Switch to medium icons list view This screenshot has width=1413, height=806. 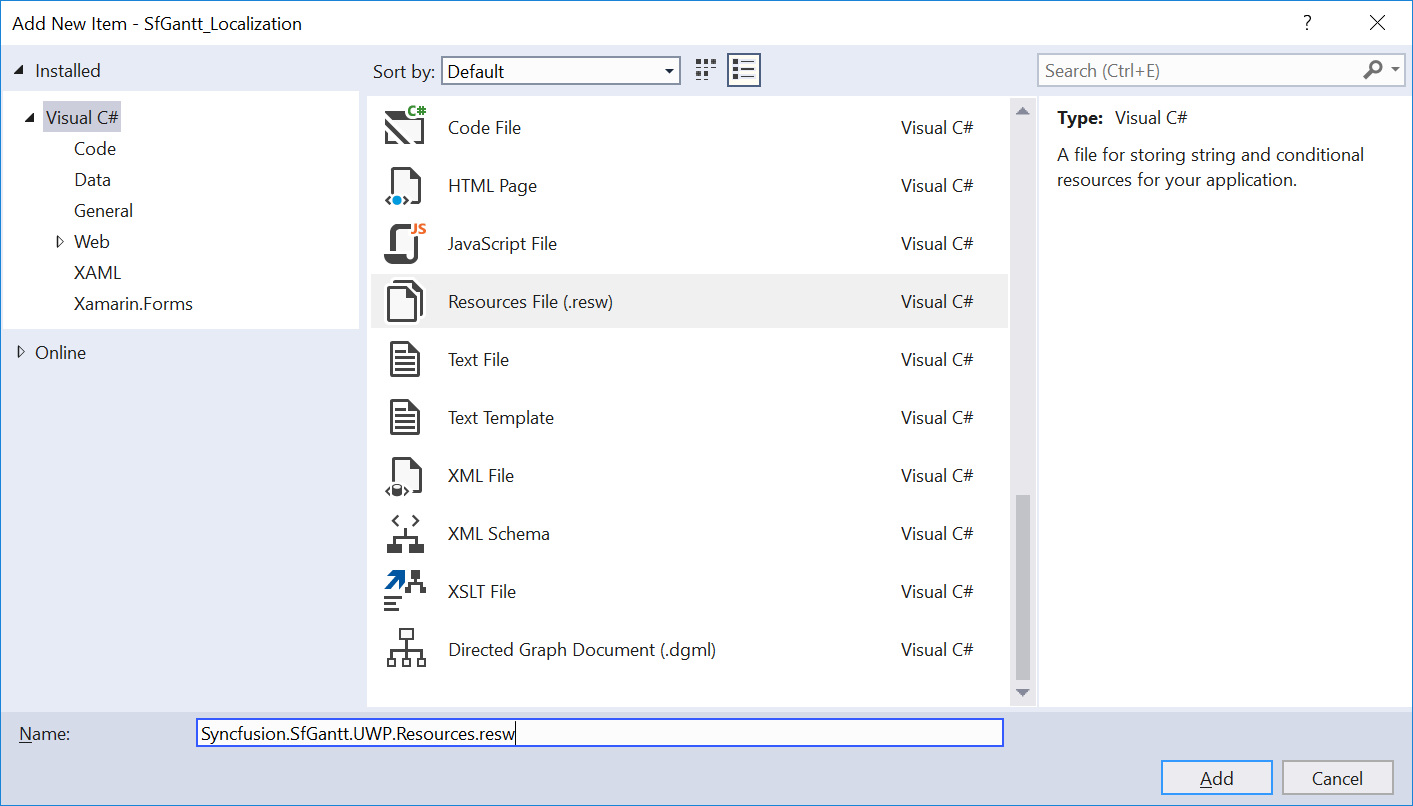(743, 70)
